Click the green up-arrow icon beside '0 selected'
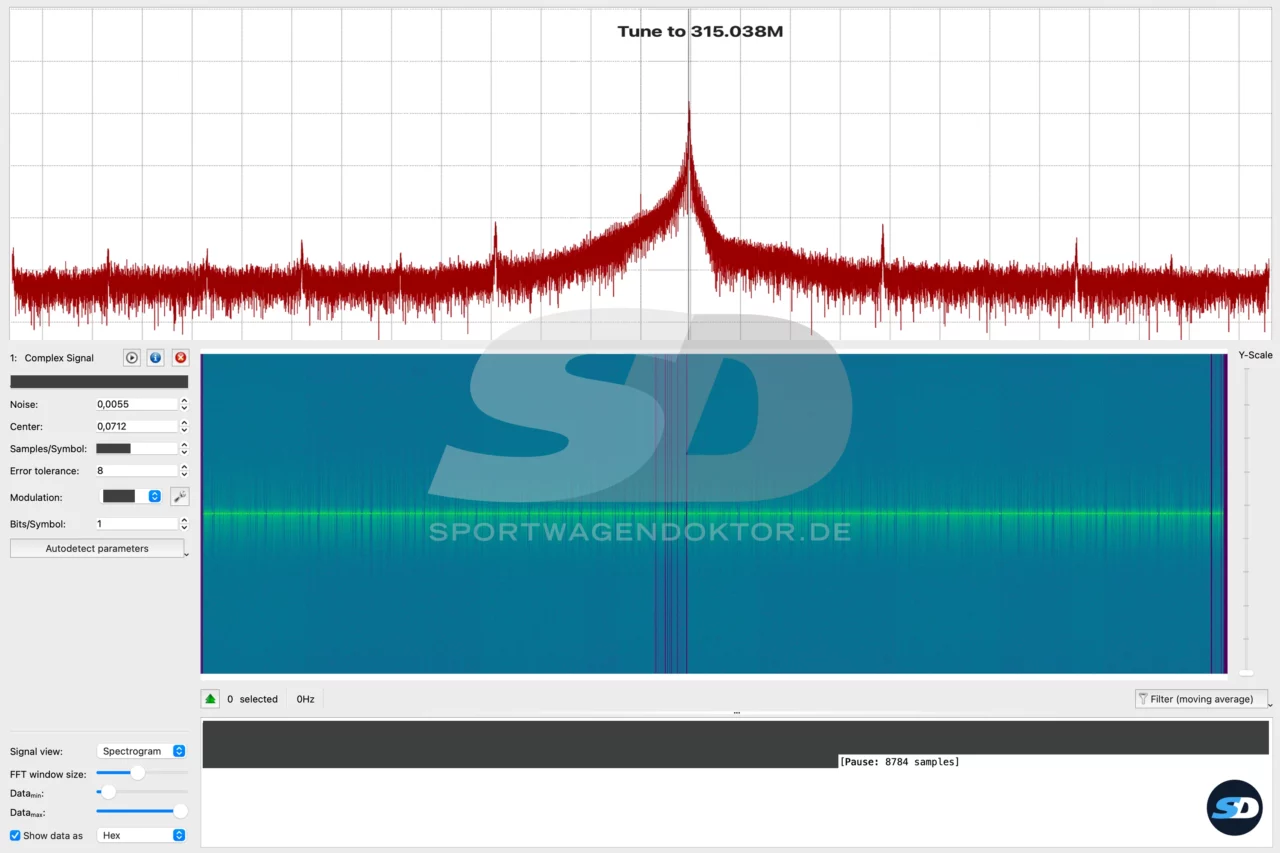 [x=210, y=699]
